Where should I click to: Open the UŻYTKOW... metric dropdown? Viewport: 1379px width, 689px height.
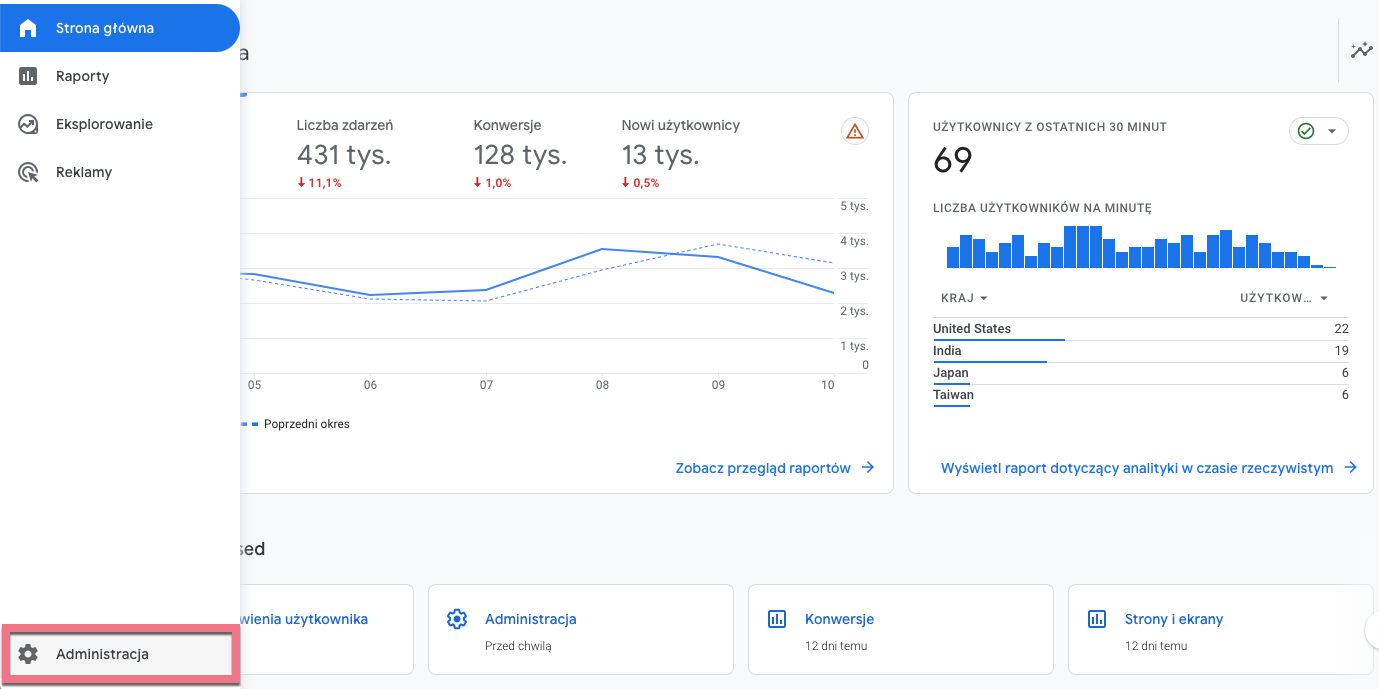tap(1284, 298)
